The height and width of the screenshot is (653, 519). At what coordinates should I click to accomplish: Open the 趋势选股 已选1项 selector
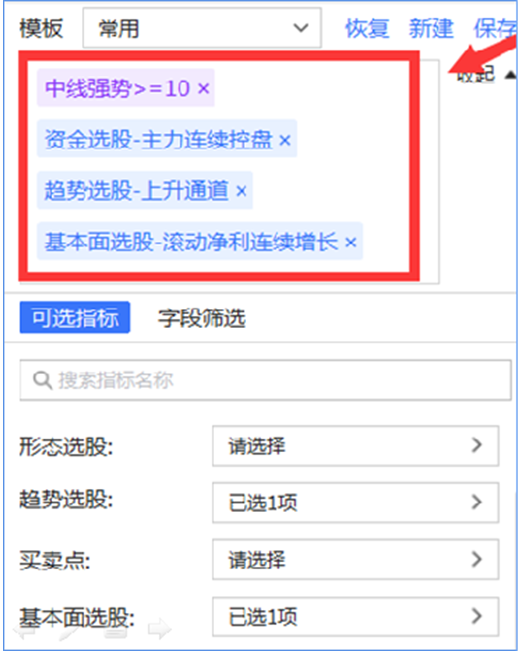[356, 502]
